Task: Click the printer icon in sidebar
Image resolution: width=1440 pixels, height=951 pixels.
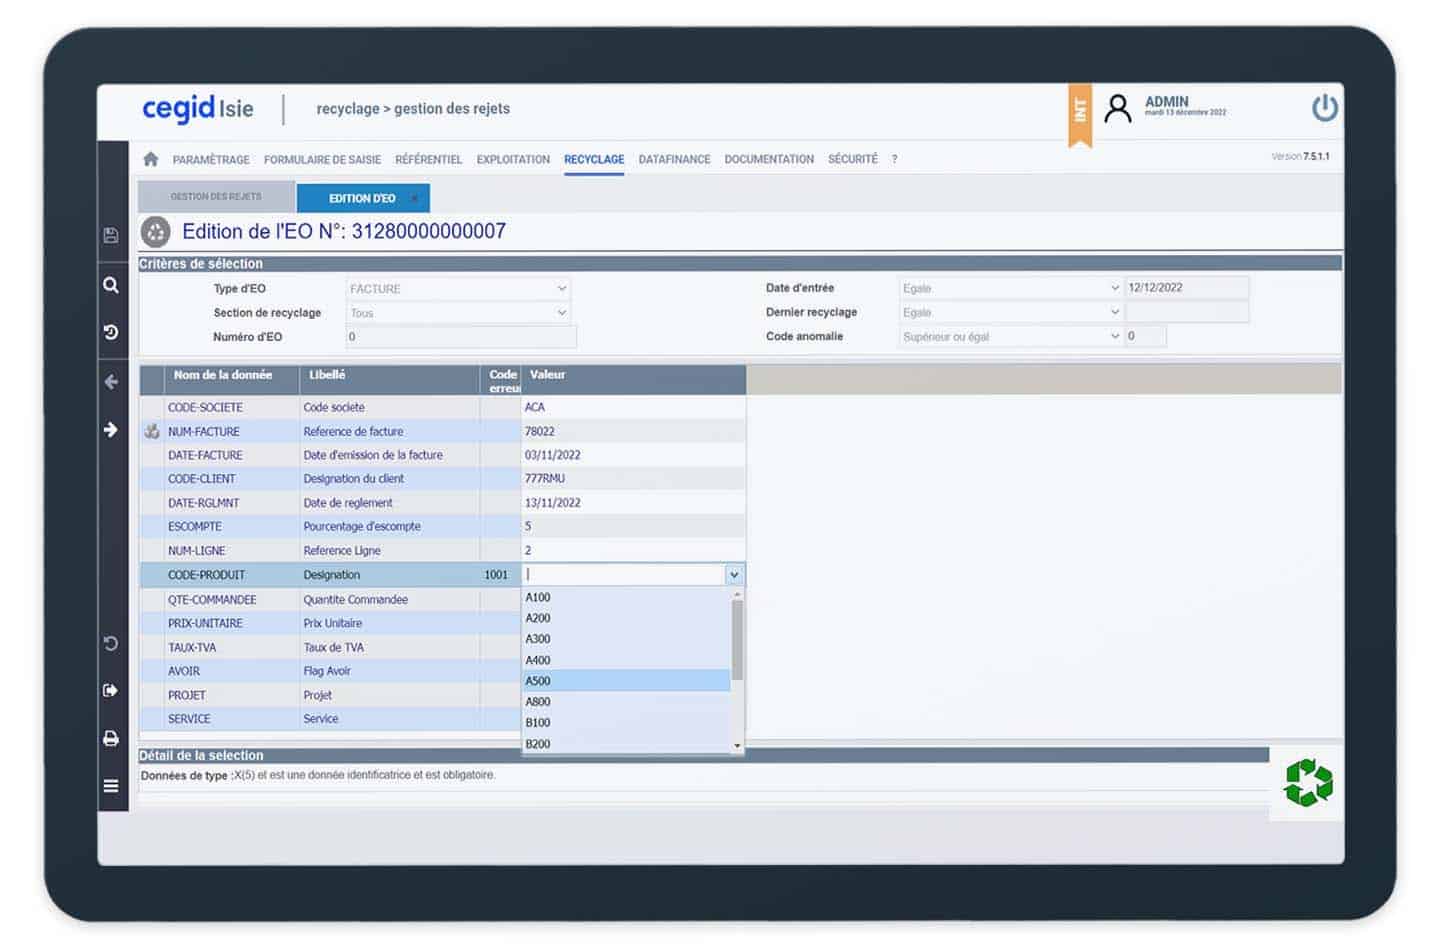Action: 111,738
